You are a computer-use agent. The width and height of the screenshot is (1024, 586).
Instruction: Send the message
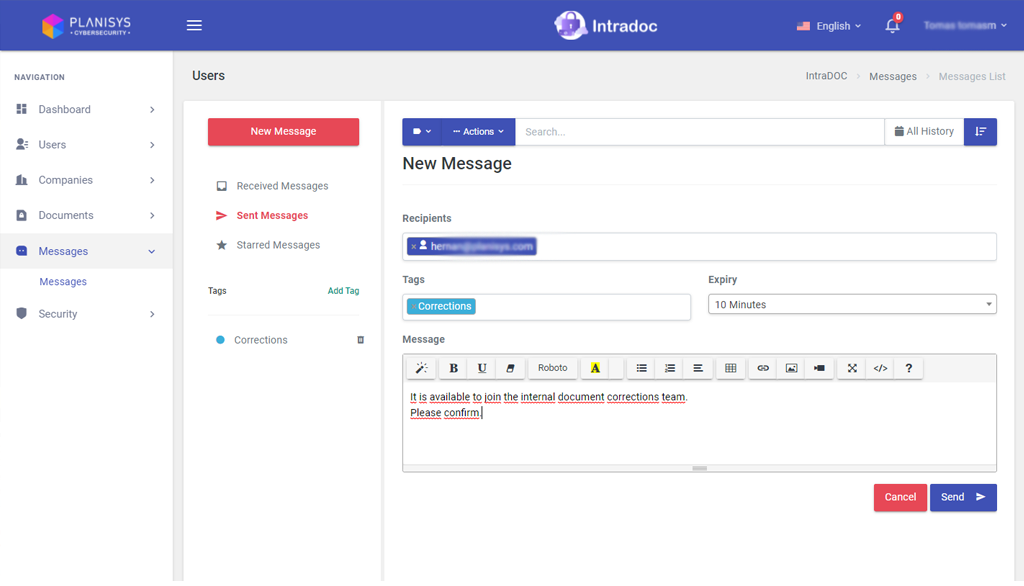(962, 497)
